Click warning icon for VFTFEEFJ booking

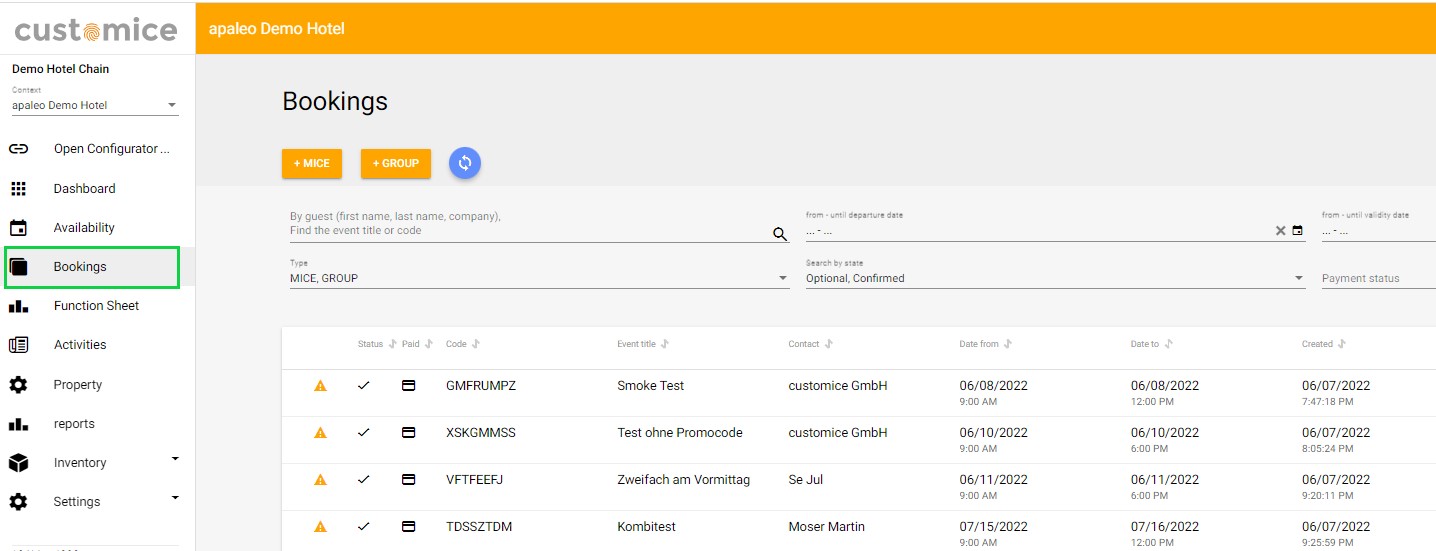[x=320, y=479]
